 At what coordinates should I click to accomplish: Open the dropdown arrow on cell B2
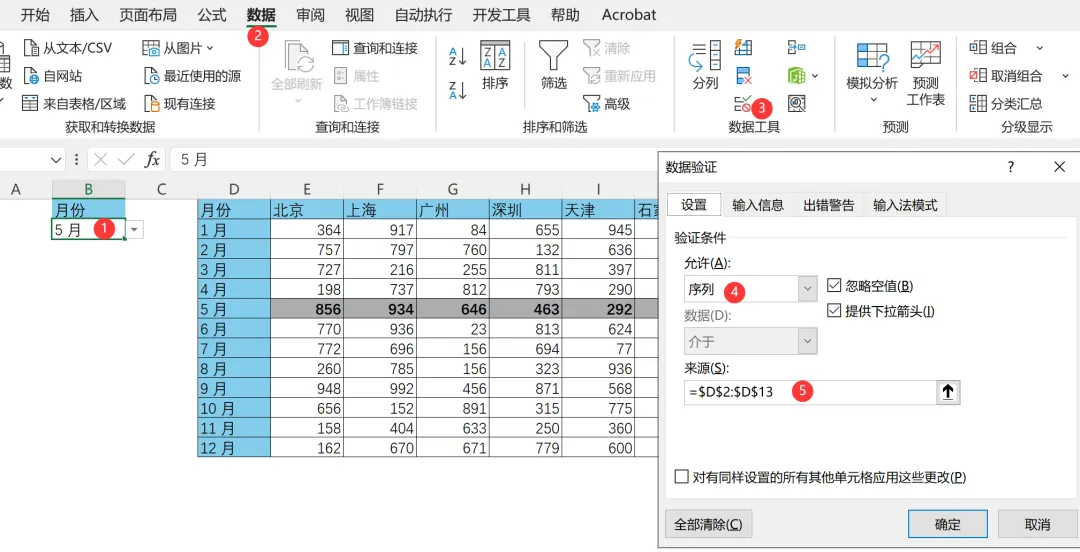pyautogui.click(x=135, y=229)
